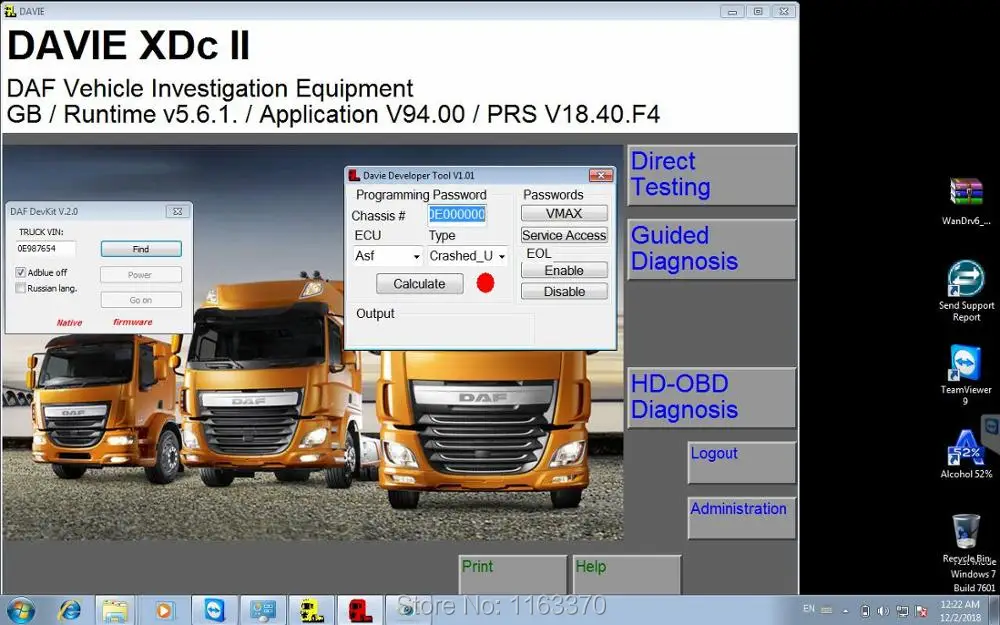Click the network tray icon
This screenshot has width=1000, height=625.
click(x=902, y=611)
